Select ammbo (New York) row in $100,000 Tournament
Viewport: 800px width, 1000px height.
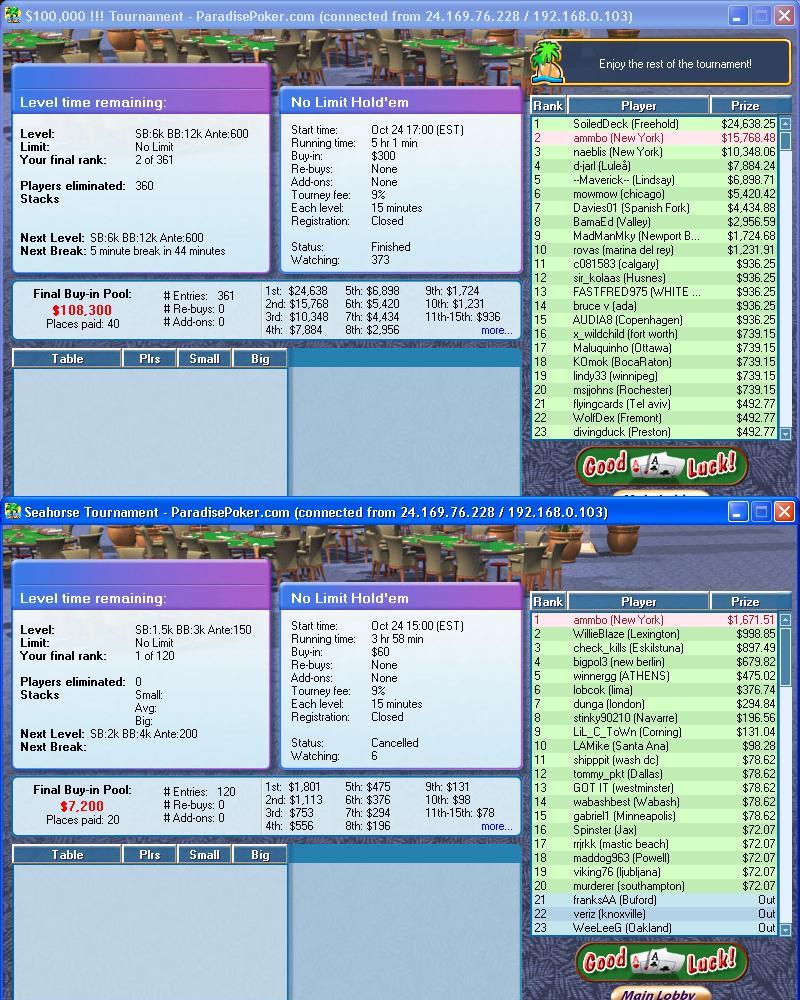coord(655,138)
